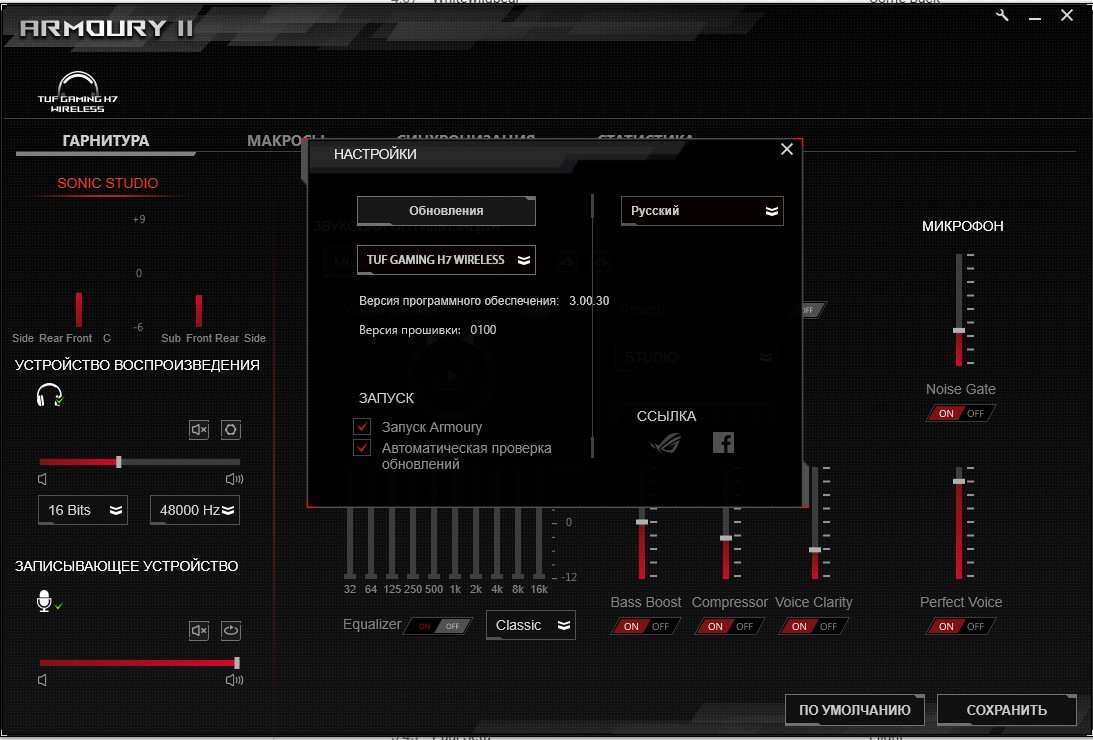Click the Compressor slider handle
Image resolution: width=1093 pixels, height=740 pixels.
coord(726,538)
